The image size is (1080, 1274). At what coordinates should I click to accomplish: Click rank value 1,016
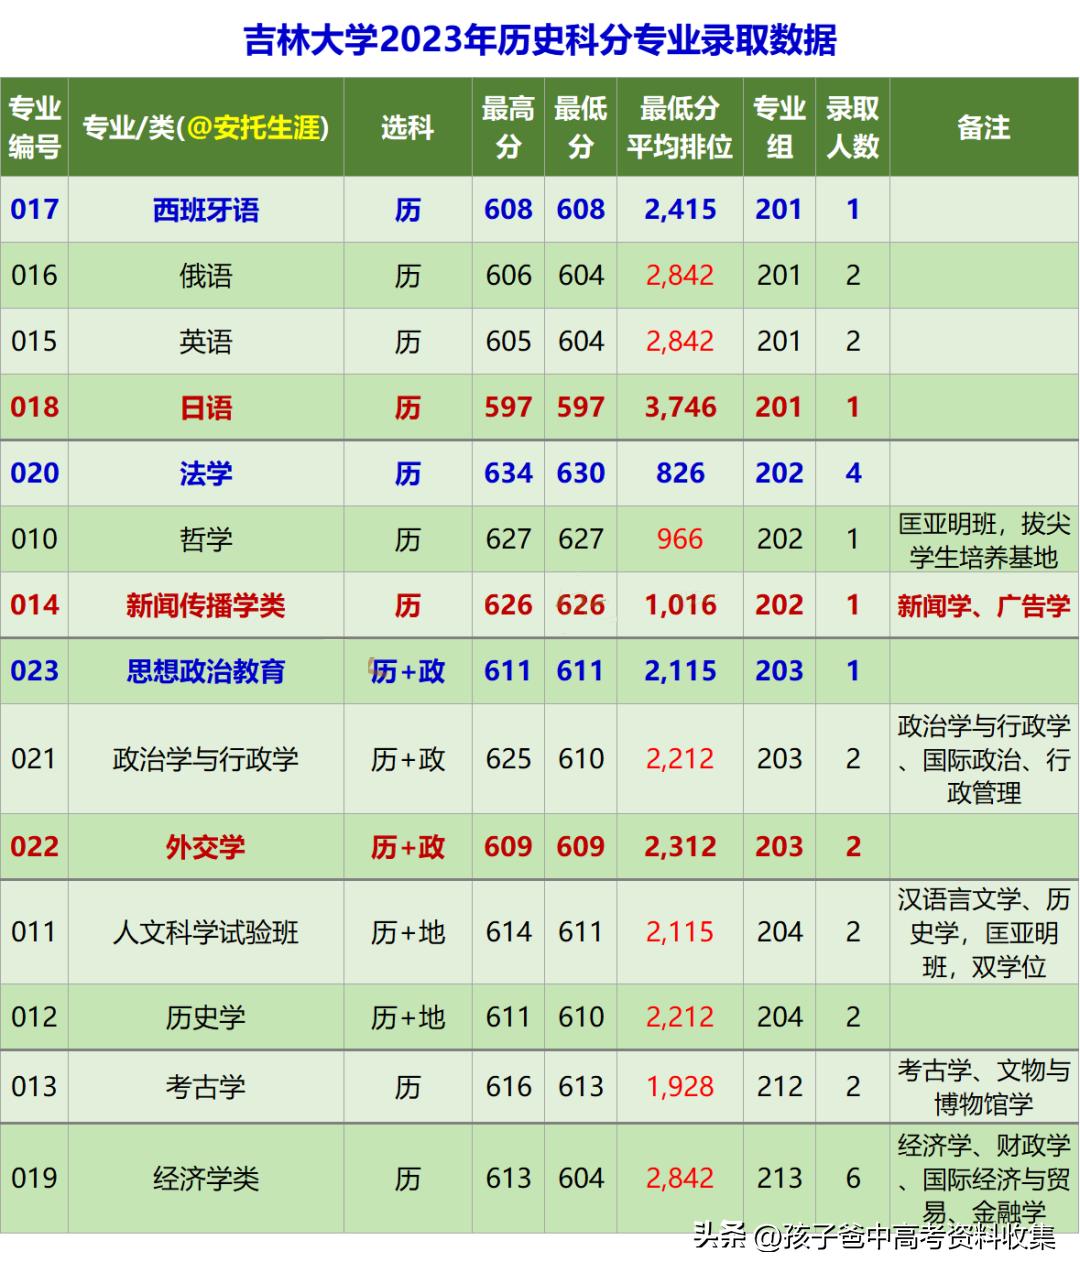[680, 606]
